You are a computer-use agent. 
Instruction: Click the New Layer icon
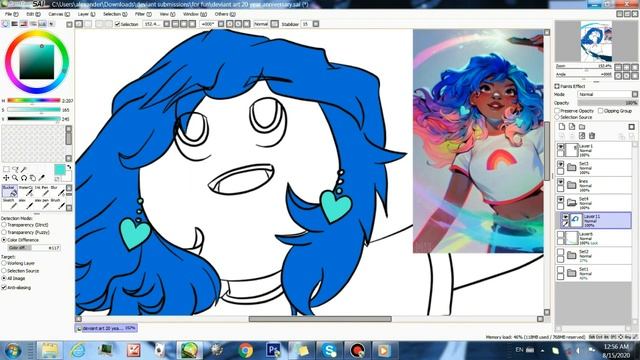click(562, 127)
